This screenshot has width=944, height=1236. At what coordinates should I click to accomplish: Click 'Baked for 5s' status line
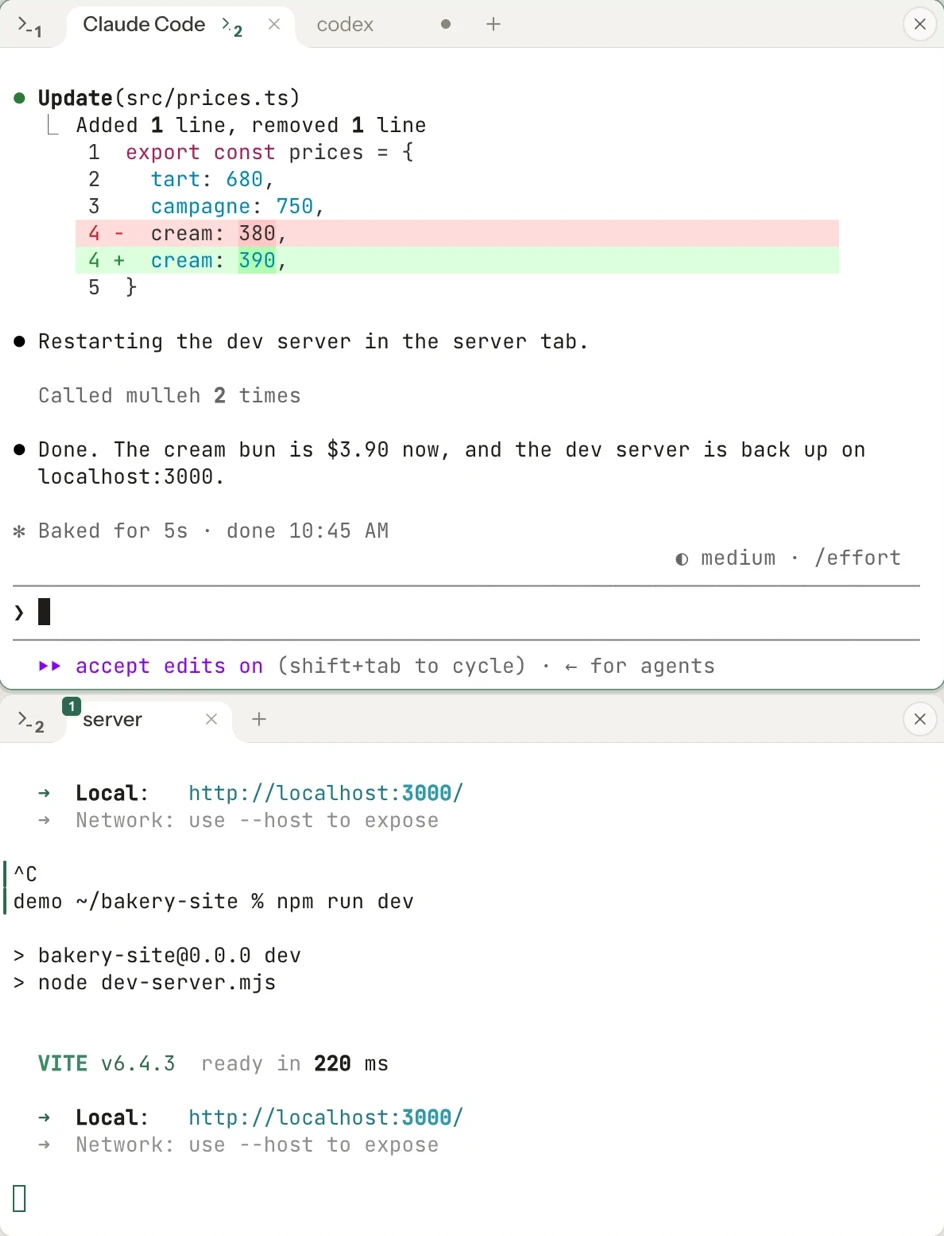coord(213,531)
